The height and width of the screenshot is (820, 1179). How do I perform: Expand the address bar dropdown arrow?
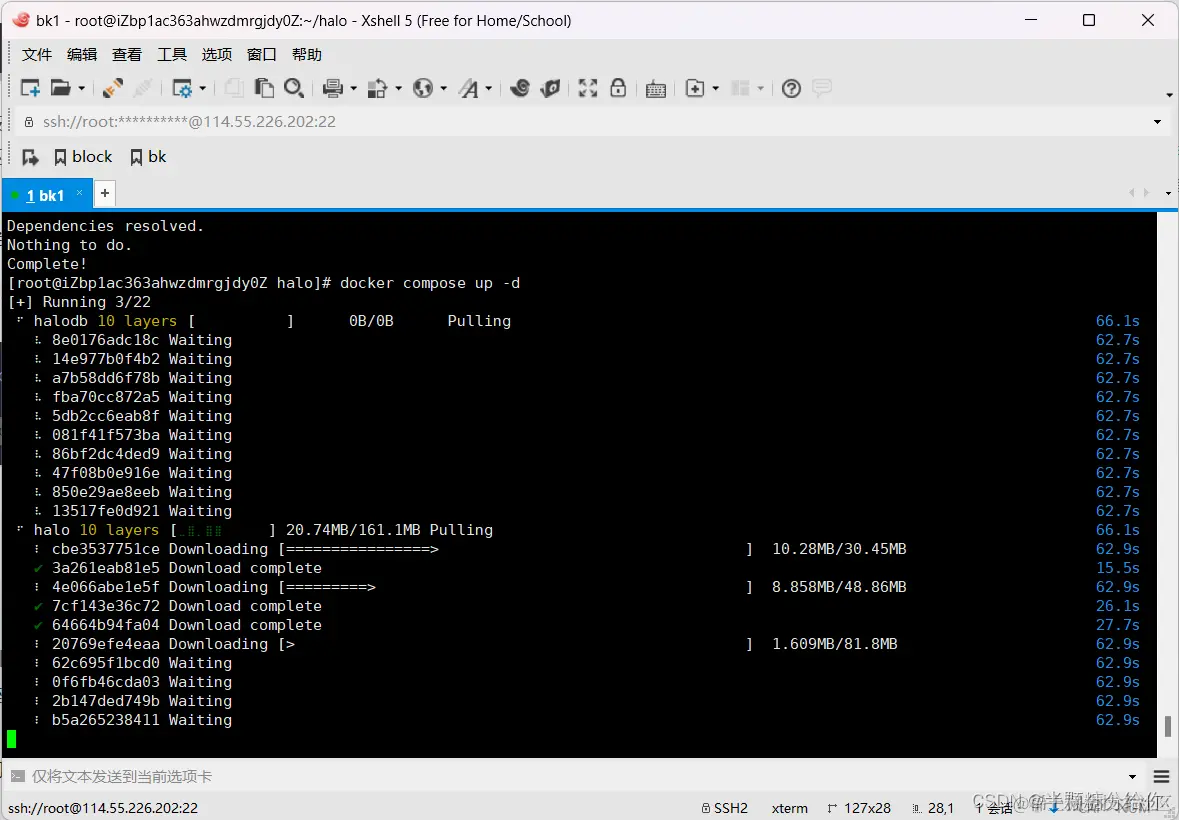(x=1157, y=122)
